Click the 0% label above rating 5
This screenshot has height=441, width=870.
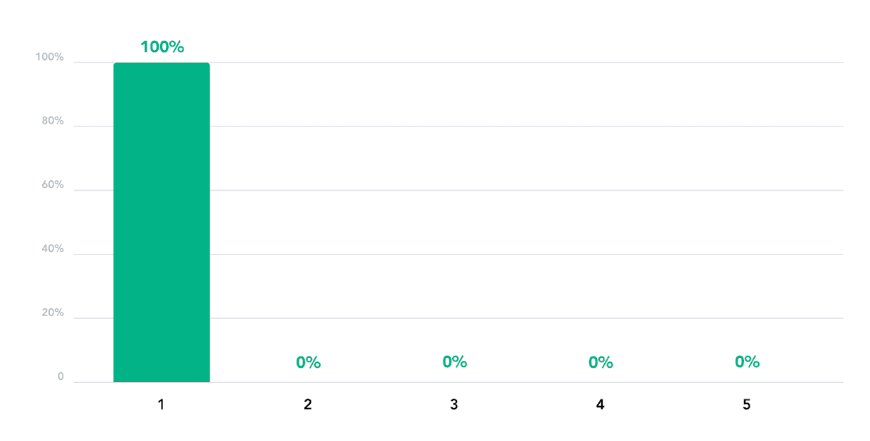tap(747, 362)
